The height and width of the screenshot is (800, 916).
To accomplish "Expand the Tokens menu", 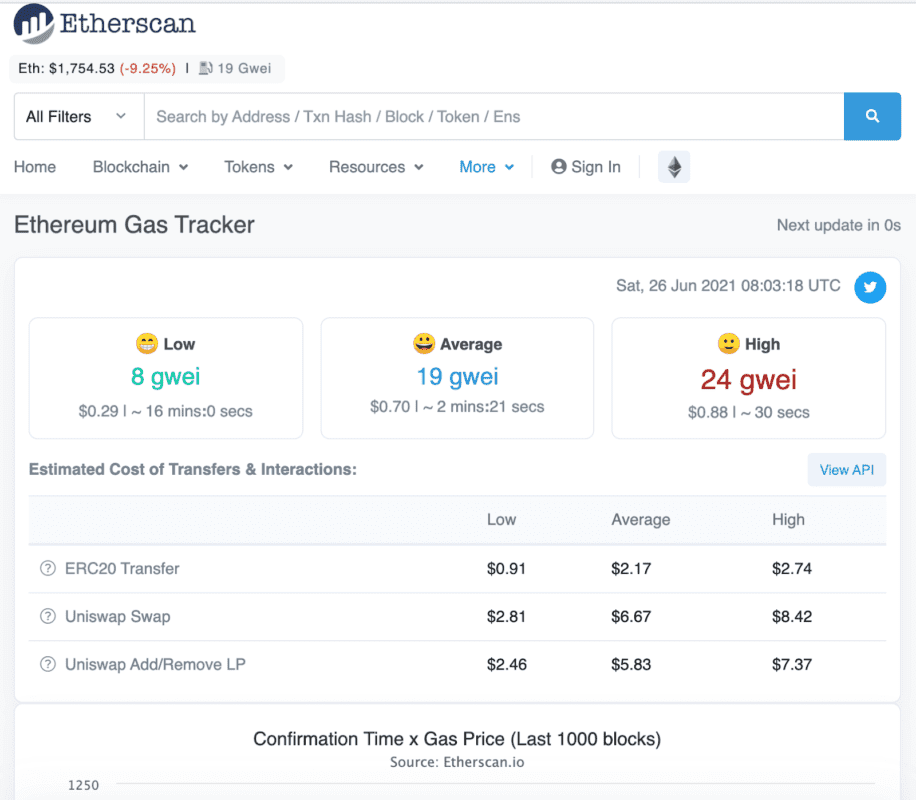I will coord(258,167).
